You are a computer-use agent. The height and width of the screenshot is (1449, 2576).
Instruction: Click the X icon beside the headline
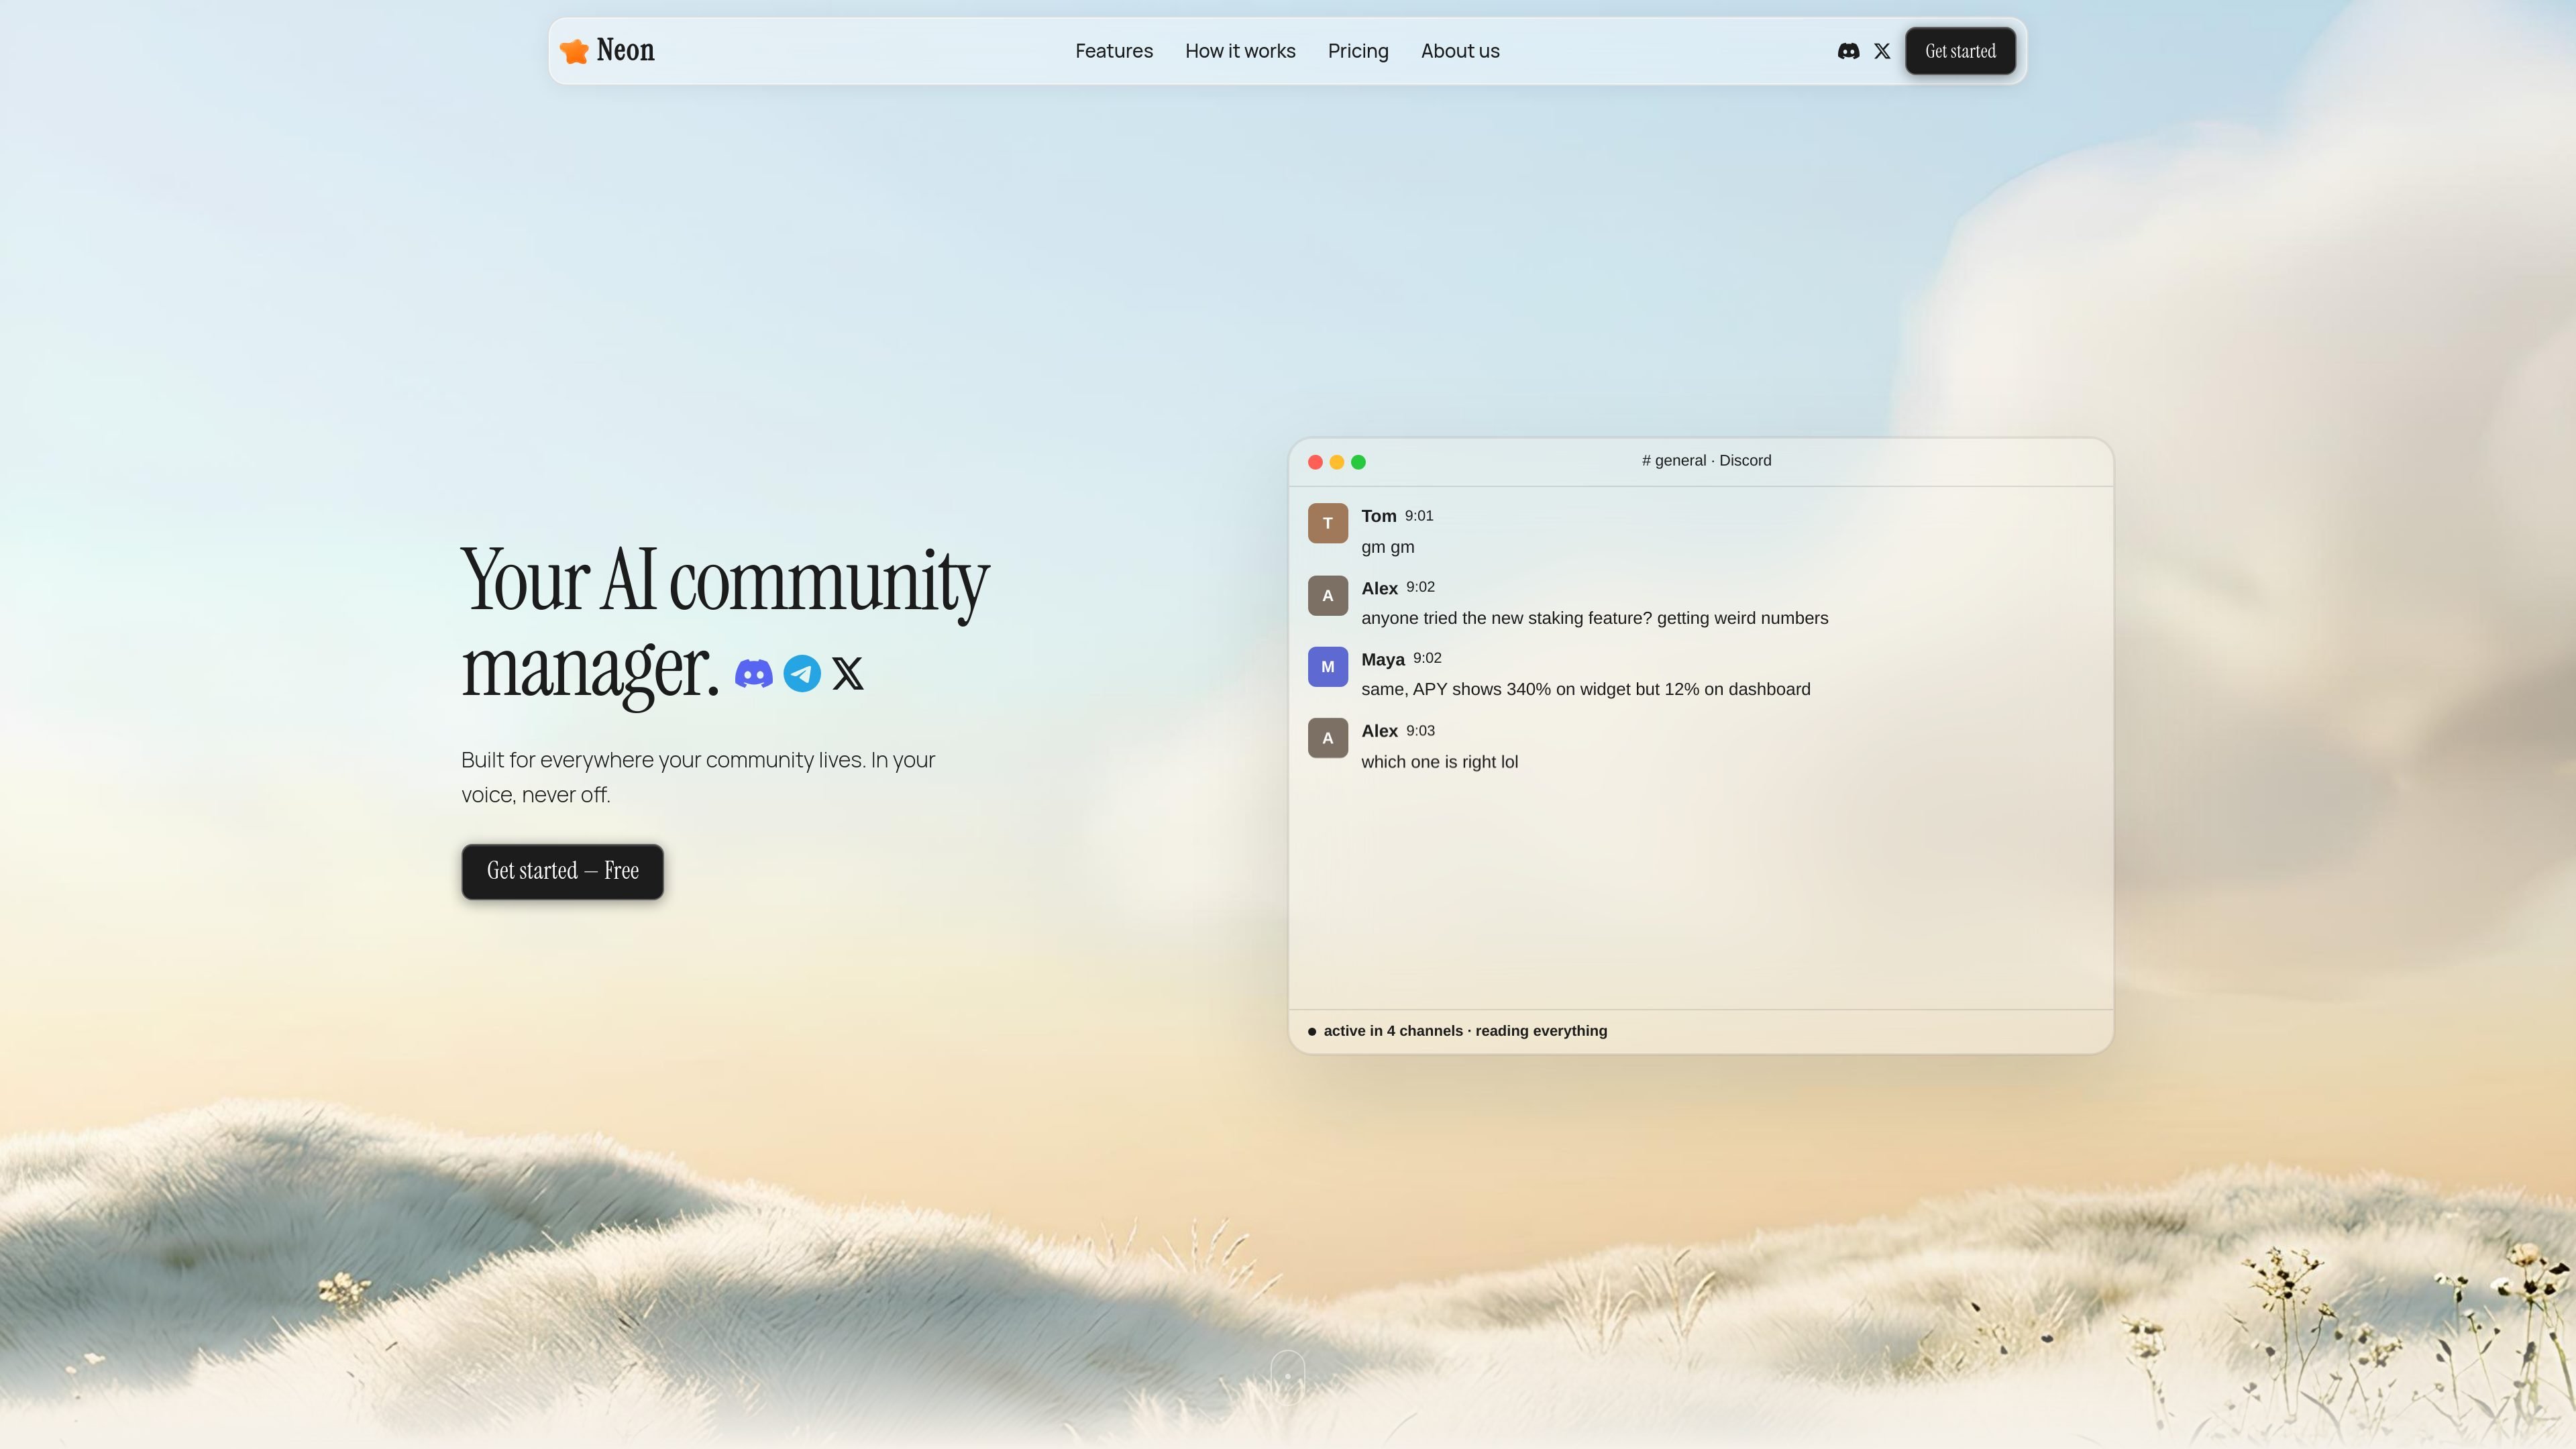pos(848,674)
